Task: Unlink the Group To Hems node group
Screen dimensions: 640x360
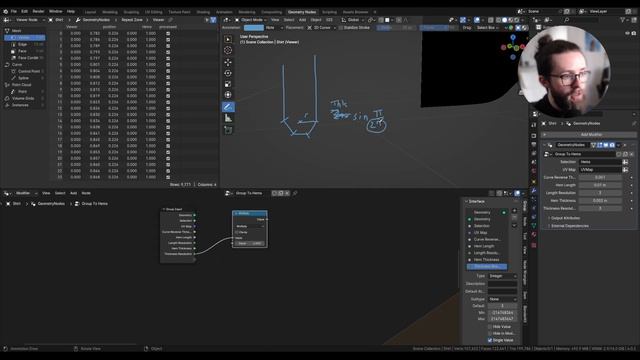Action: [x=632, y=154]
